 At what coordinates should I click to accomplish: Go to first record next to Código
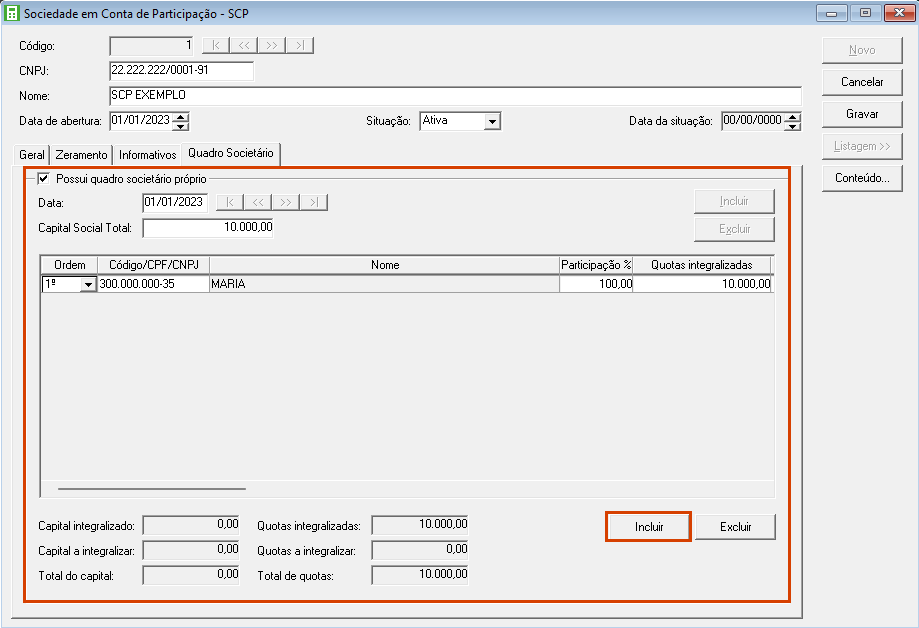pos(215,46)
